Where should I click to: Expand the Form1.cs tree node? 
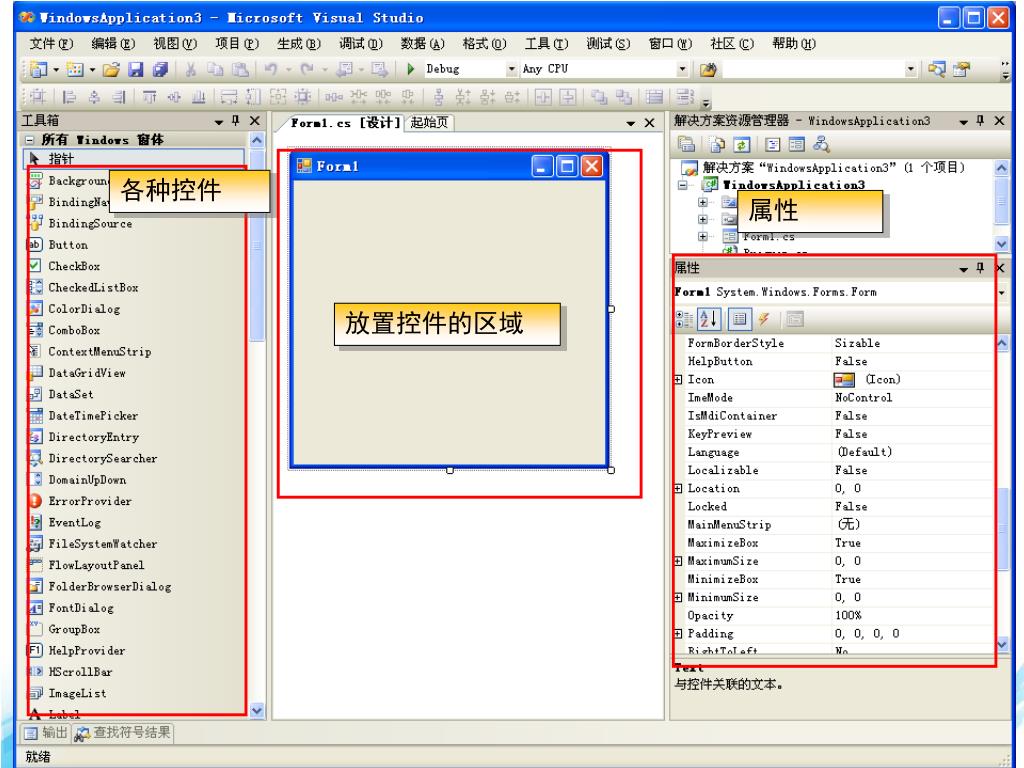[x=703, y=236]
